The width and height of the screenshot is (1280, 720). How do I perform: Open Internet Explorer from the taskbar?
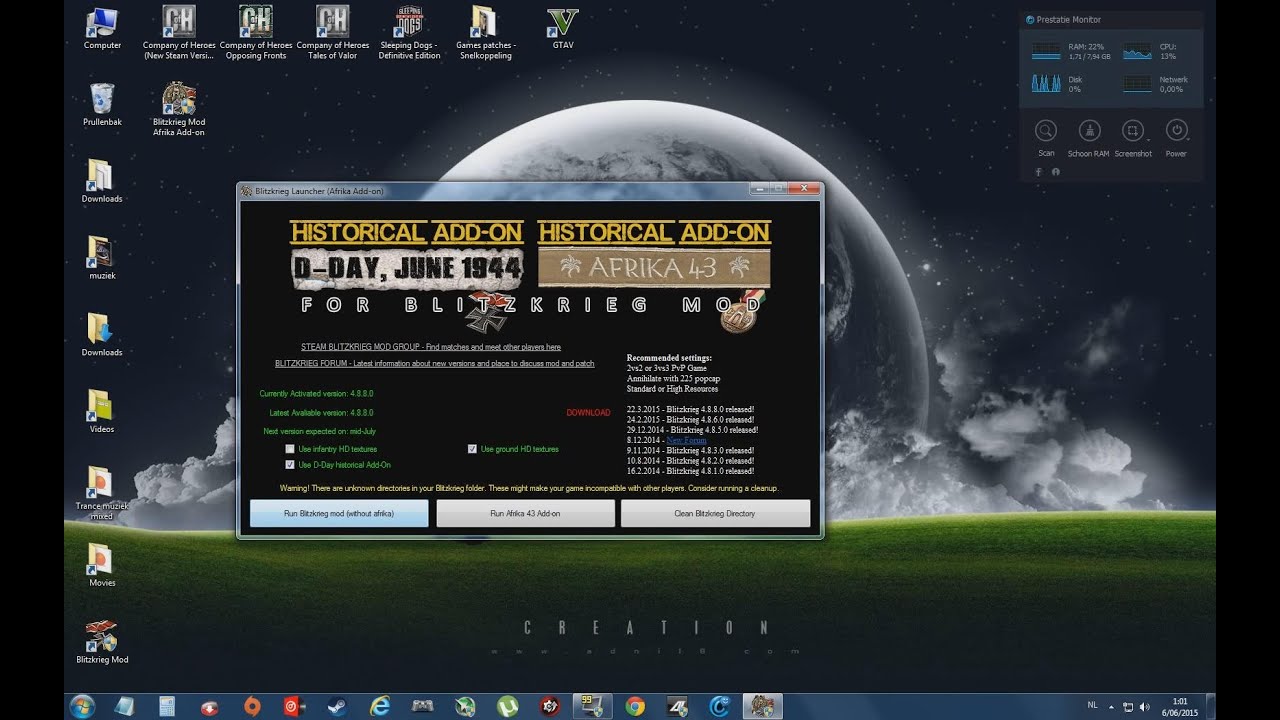tap(380, 706)
